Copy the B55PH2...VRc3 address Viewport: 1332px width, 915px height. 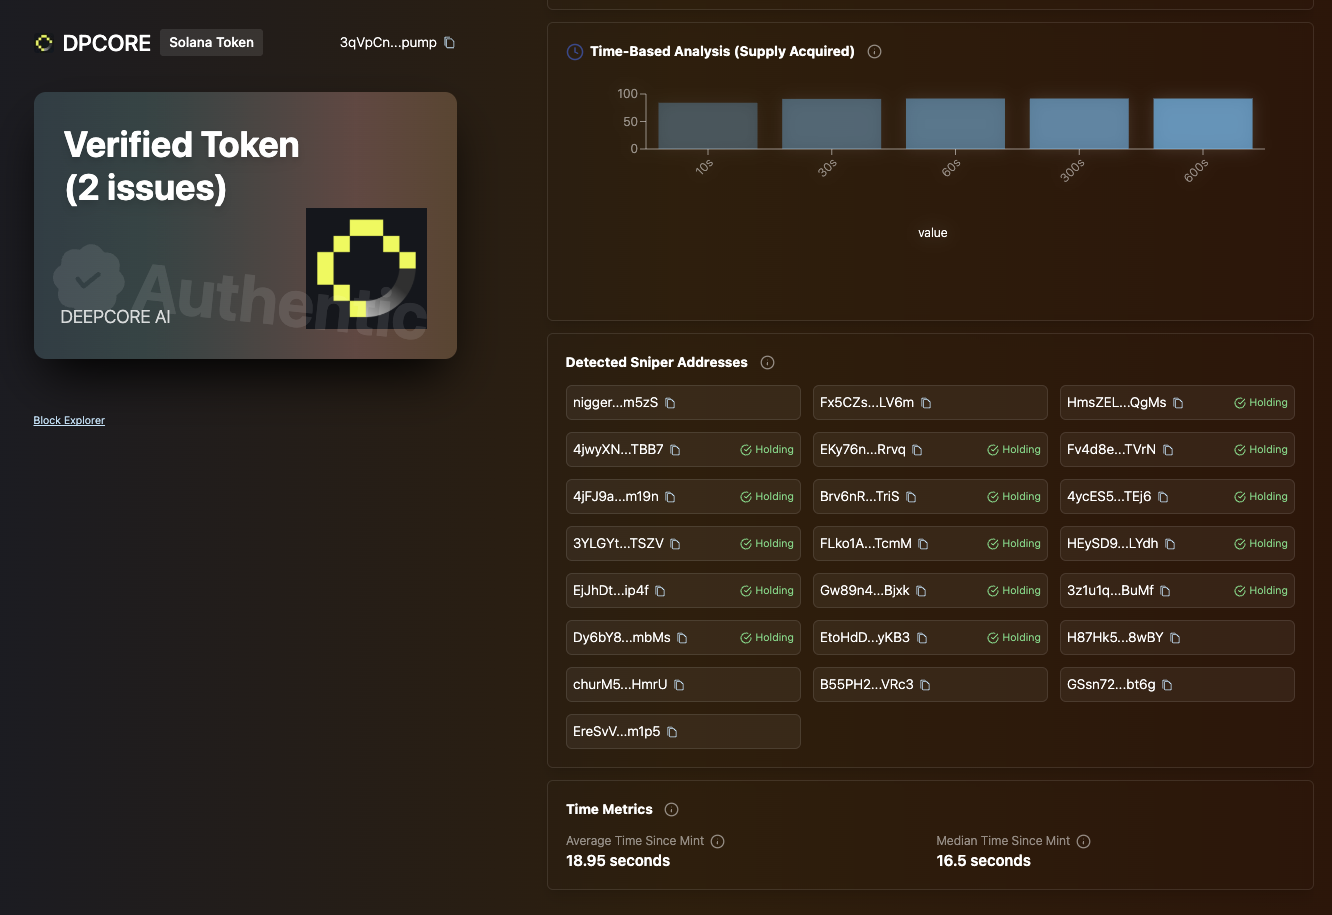(x=925, y=685)
